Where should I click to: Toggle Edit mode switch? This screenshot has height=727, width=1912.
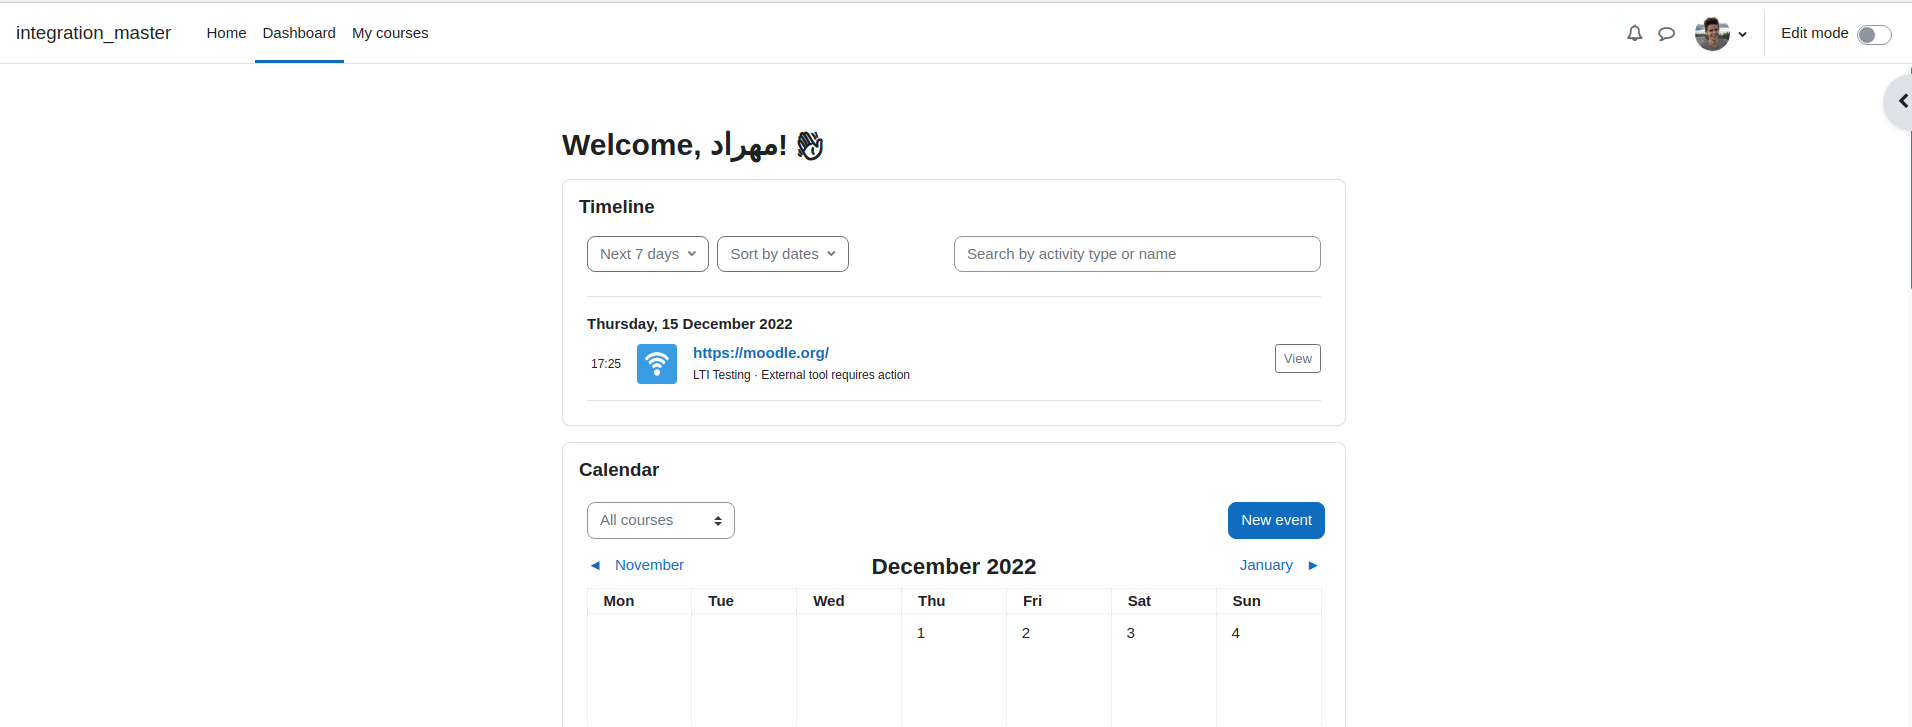[x=1874, y=34]
